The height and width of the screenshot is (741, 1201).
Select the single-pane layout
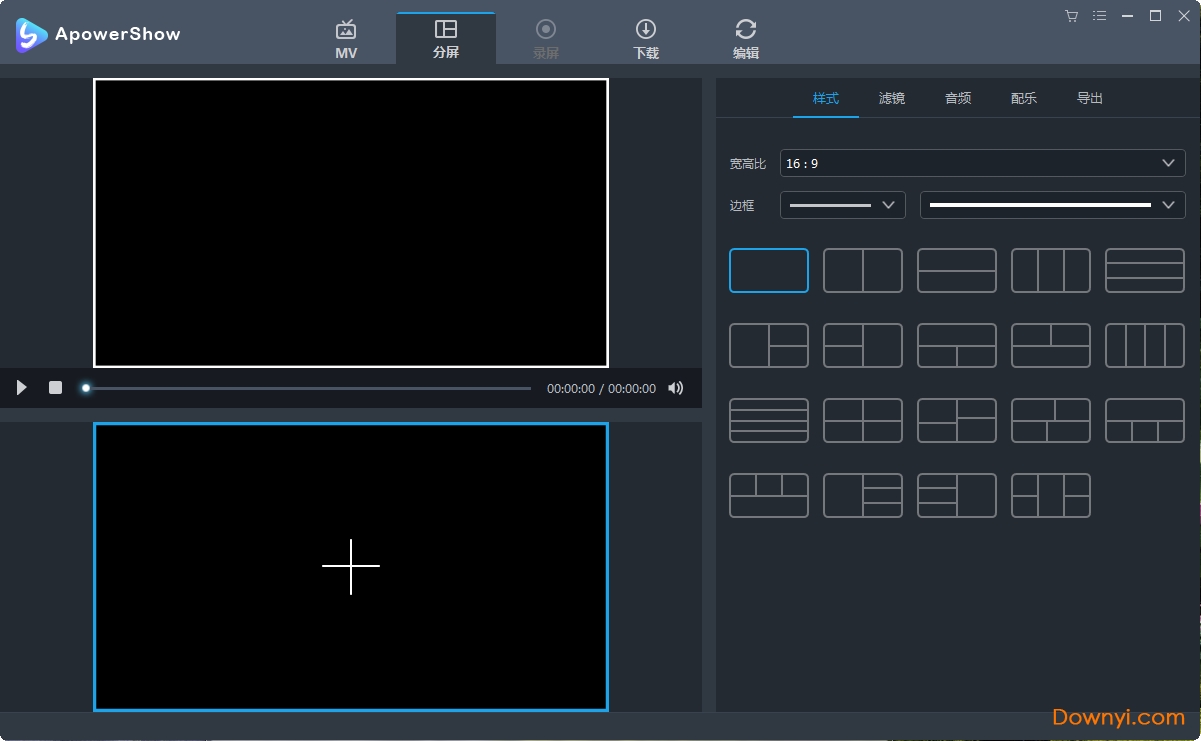click(768, 270)
